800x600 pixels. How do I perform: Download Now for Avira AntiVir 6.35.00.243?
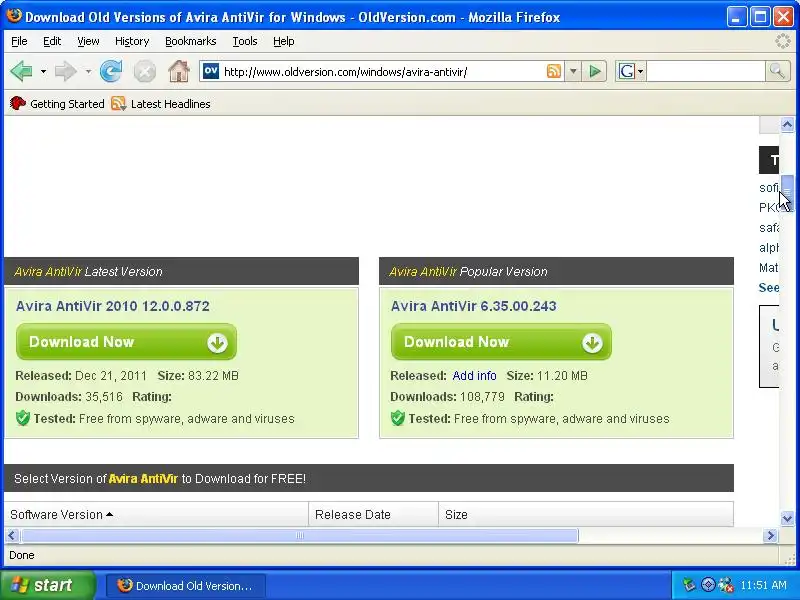(x=502, y=342)
